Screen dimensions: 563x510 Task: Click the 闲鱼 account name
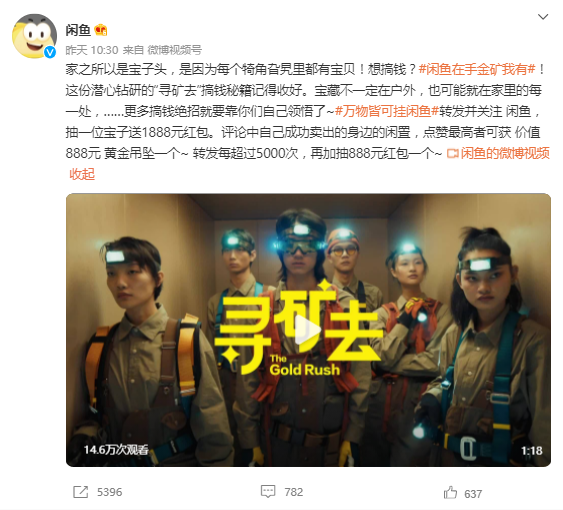[x=78, y=30]
